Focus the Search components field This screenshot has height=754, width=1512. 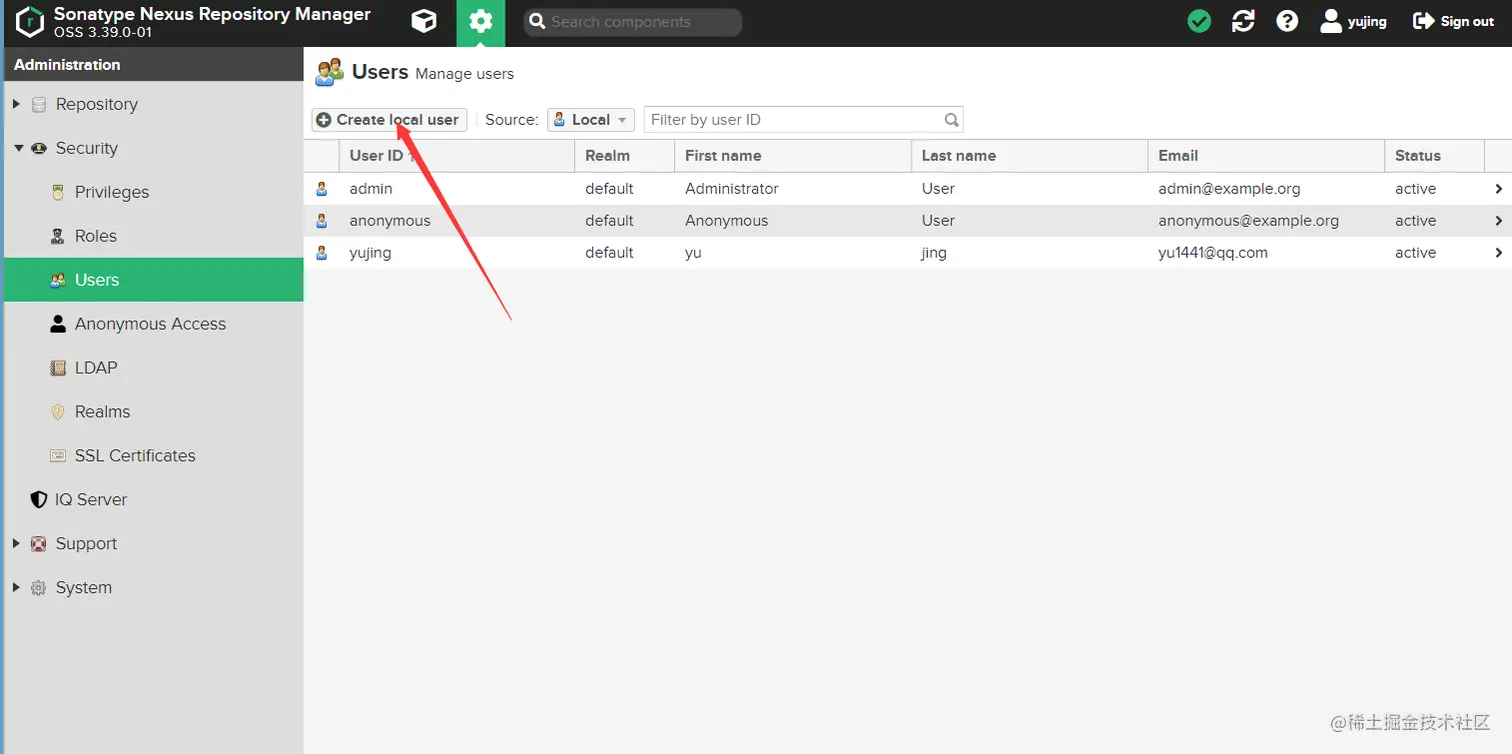pyautogui.click(x=633, y=22)
